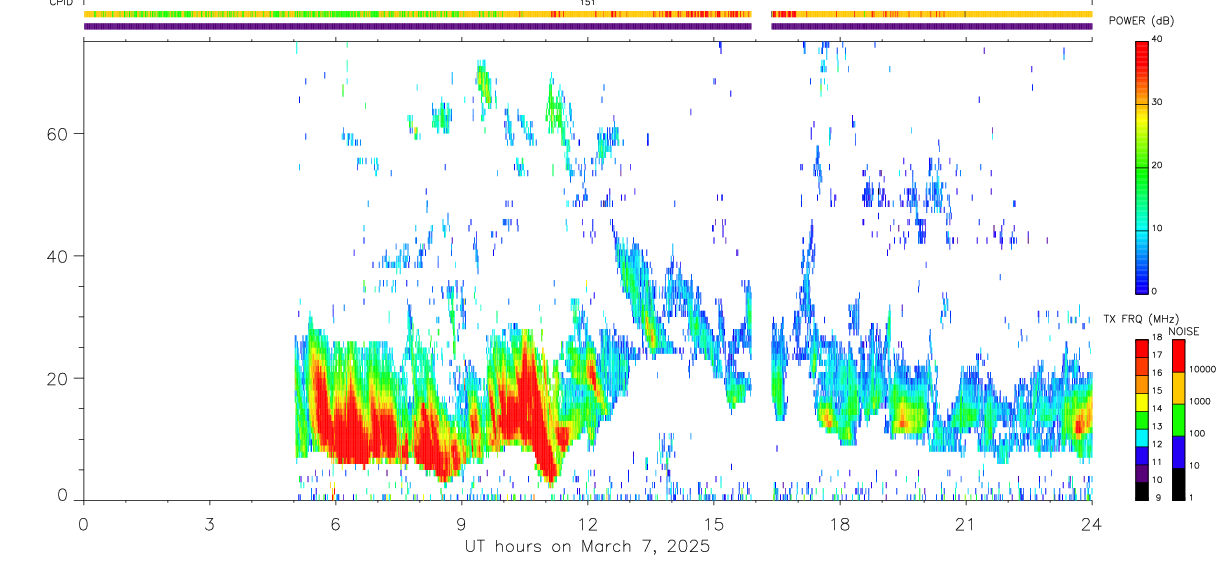Click the 151 CPID value above the plot
Image resolution: width=1228 pixels, height=567 pixels.
click(588, 3)
